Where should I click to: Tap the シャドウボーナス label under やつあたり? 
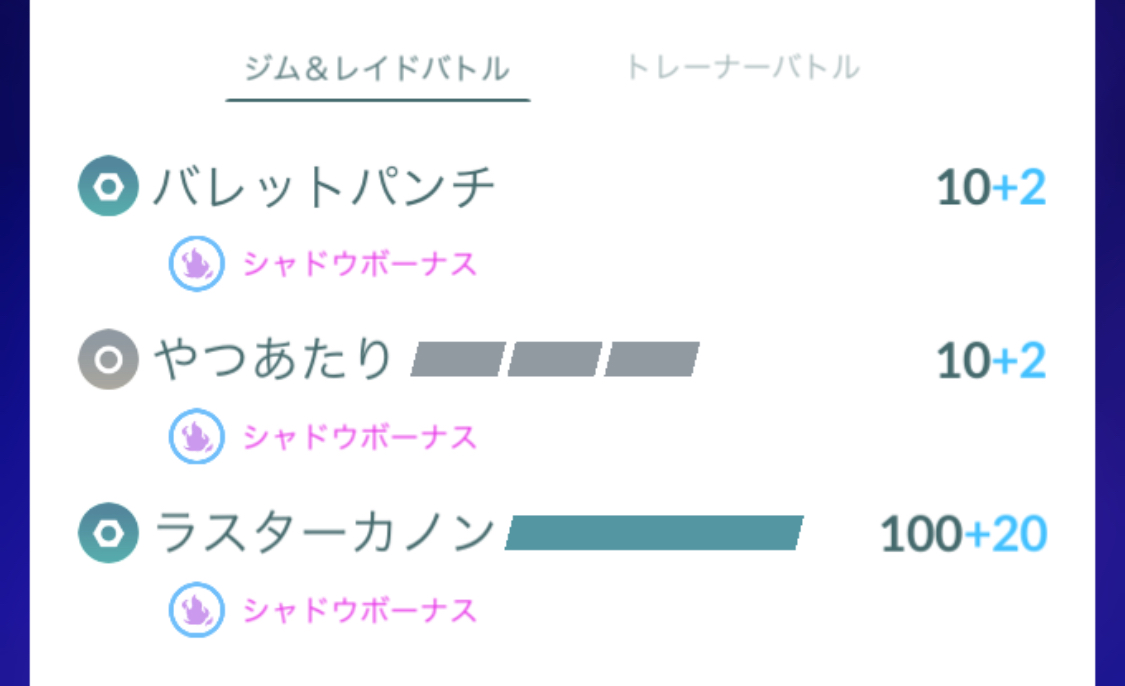(x=359, y=437)
